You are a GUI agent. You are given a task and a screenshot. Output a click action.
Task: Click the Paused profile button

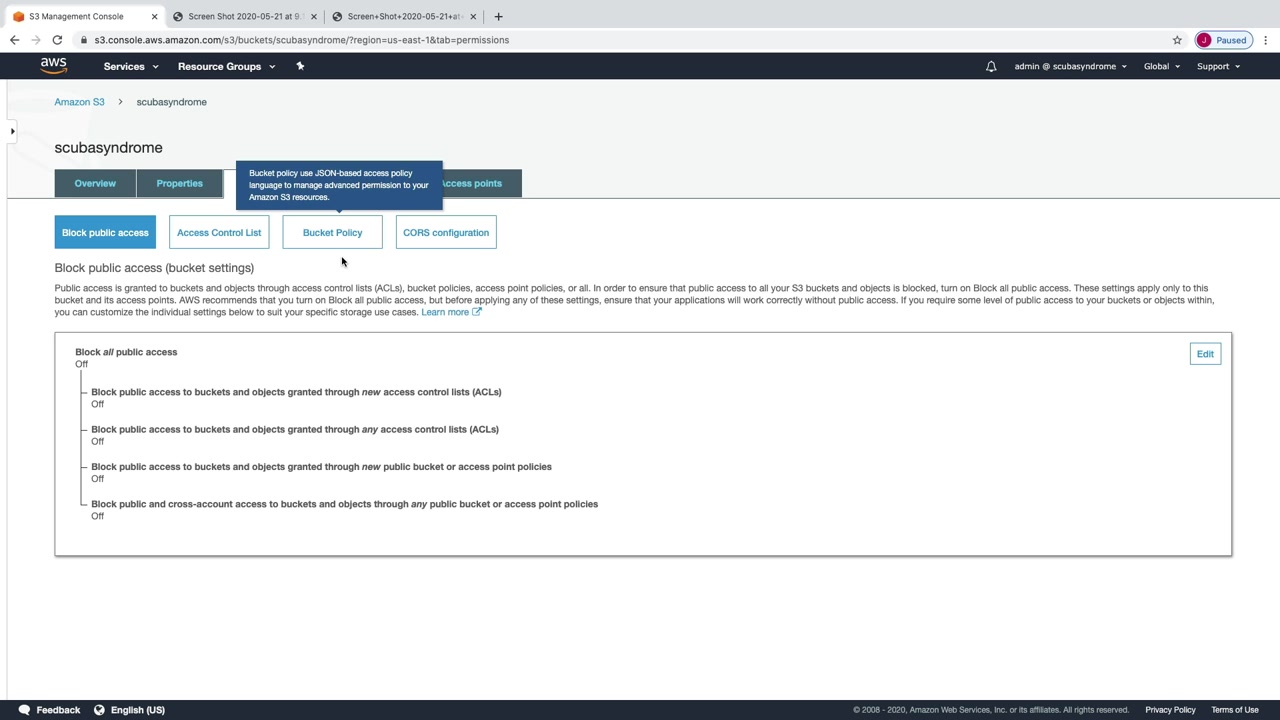click(x=1223, y=40)
